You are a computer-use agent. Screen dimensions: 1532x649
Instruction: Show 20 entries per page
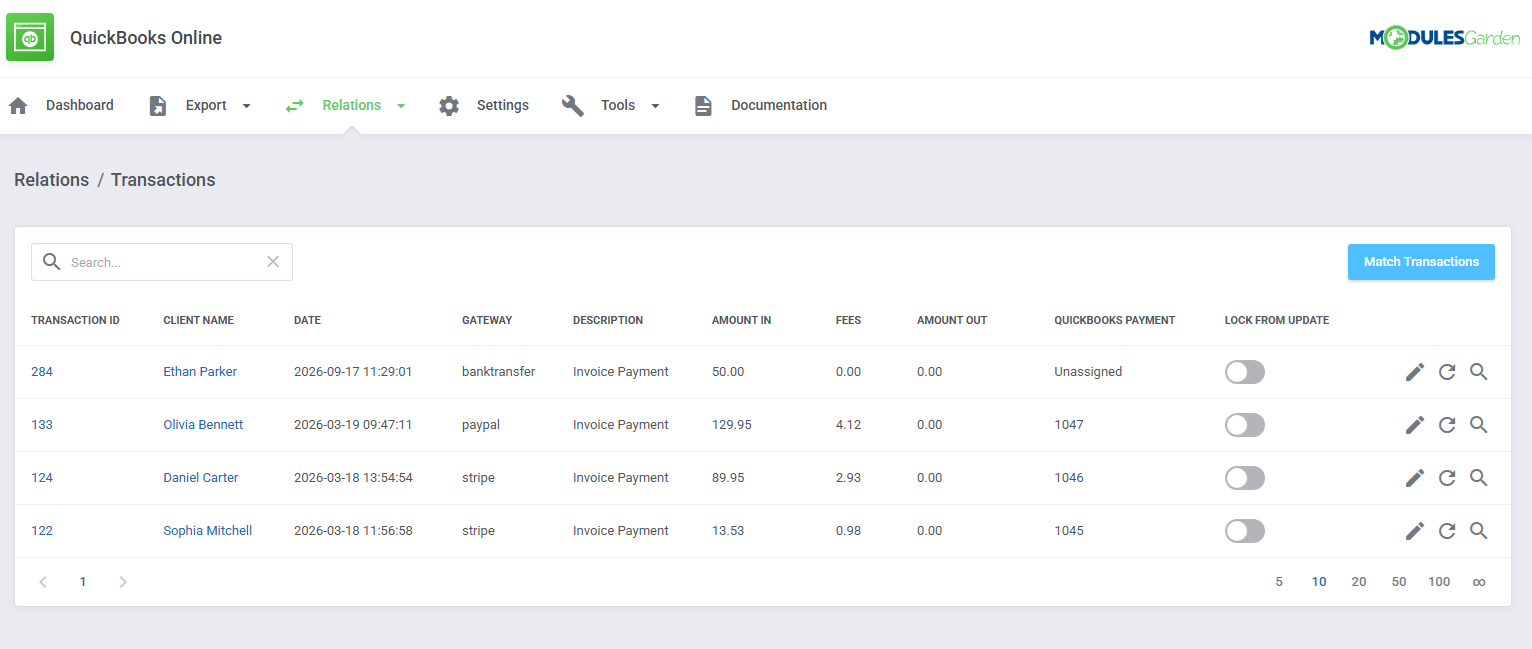click(x=1359, y=582)
